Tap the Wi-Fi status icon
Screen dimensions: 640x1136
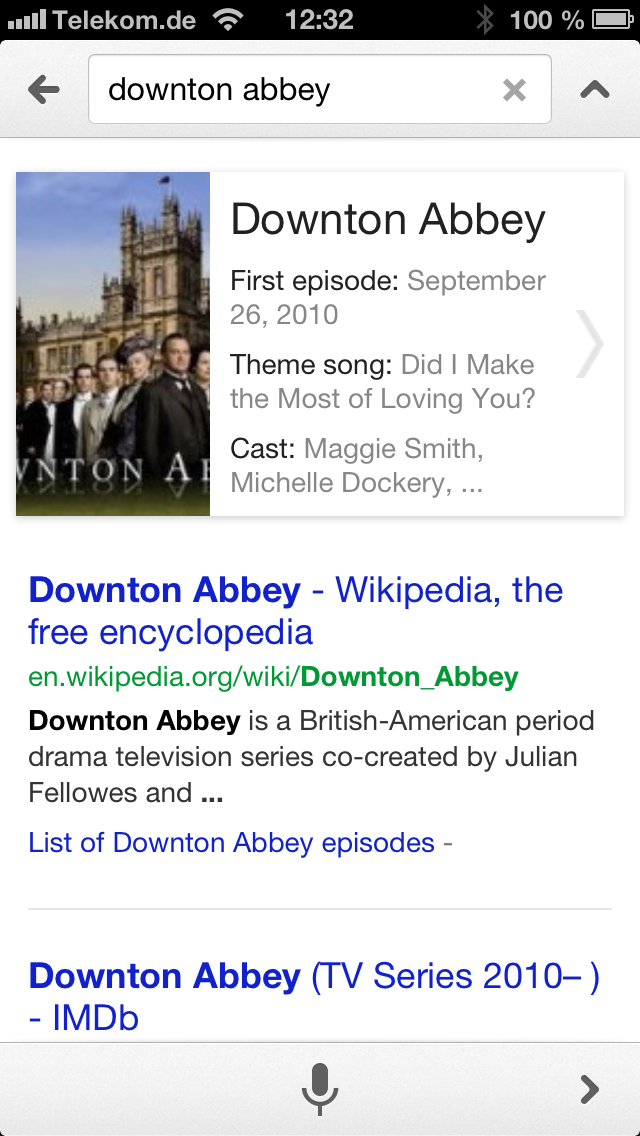[x=229, y=19]
